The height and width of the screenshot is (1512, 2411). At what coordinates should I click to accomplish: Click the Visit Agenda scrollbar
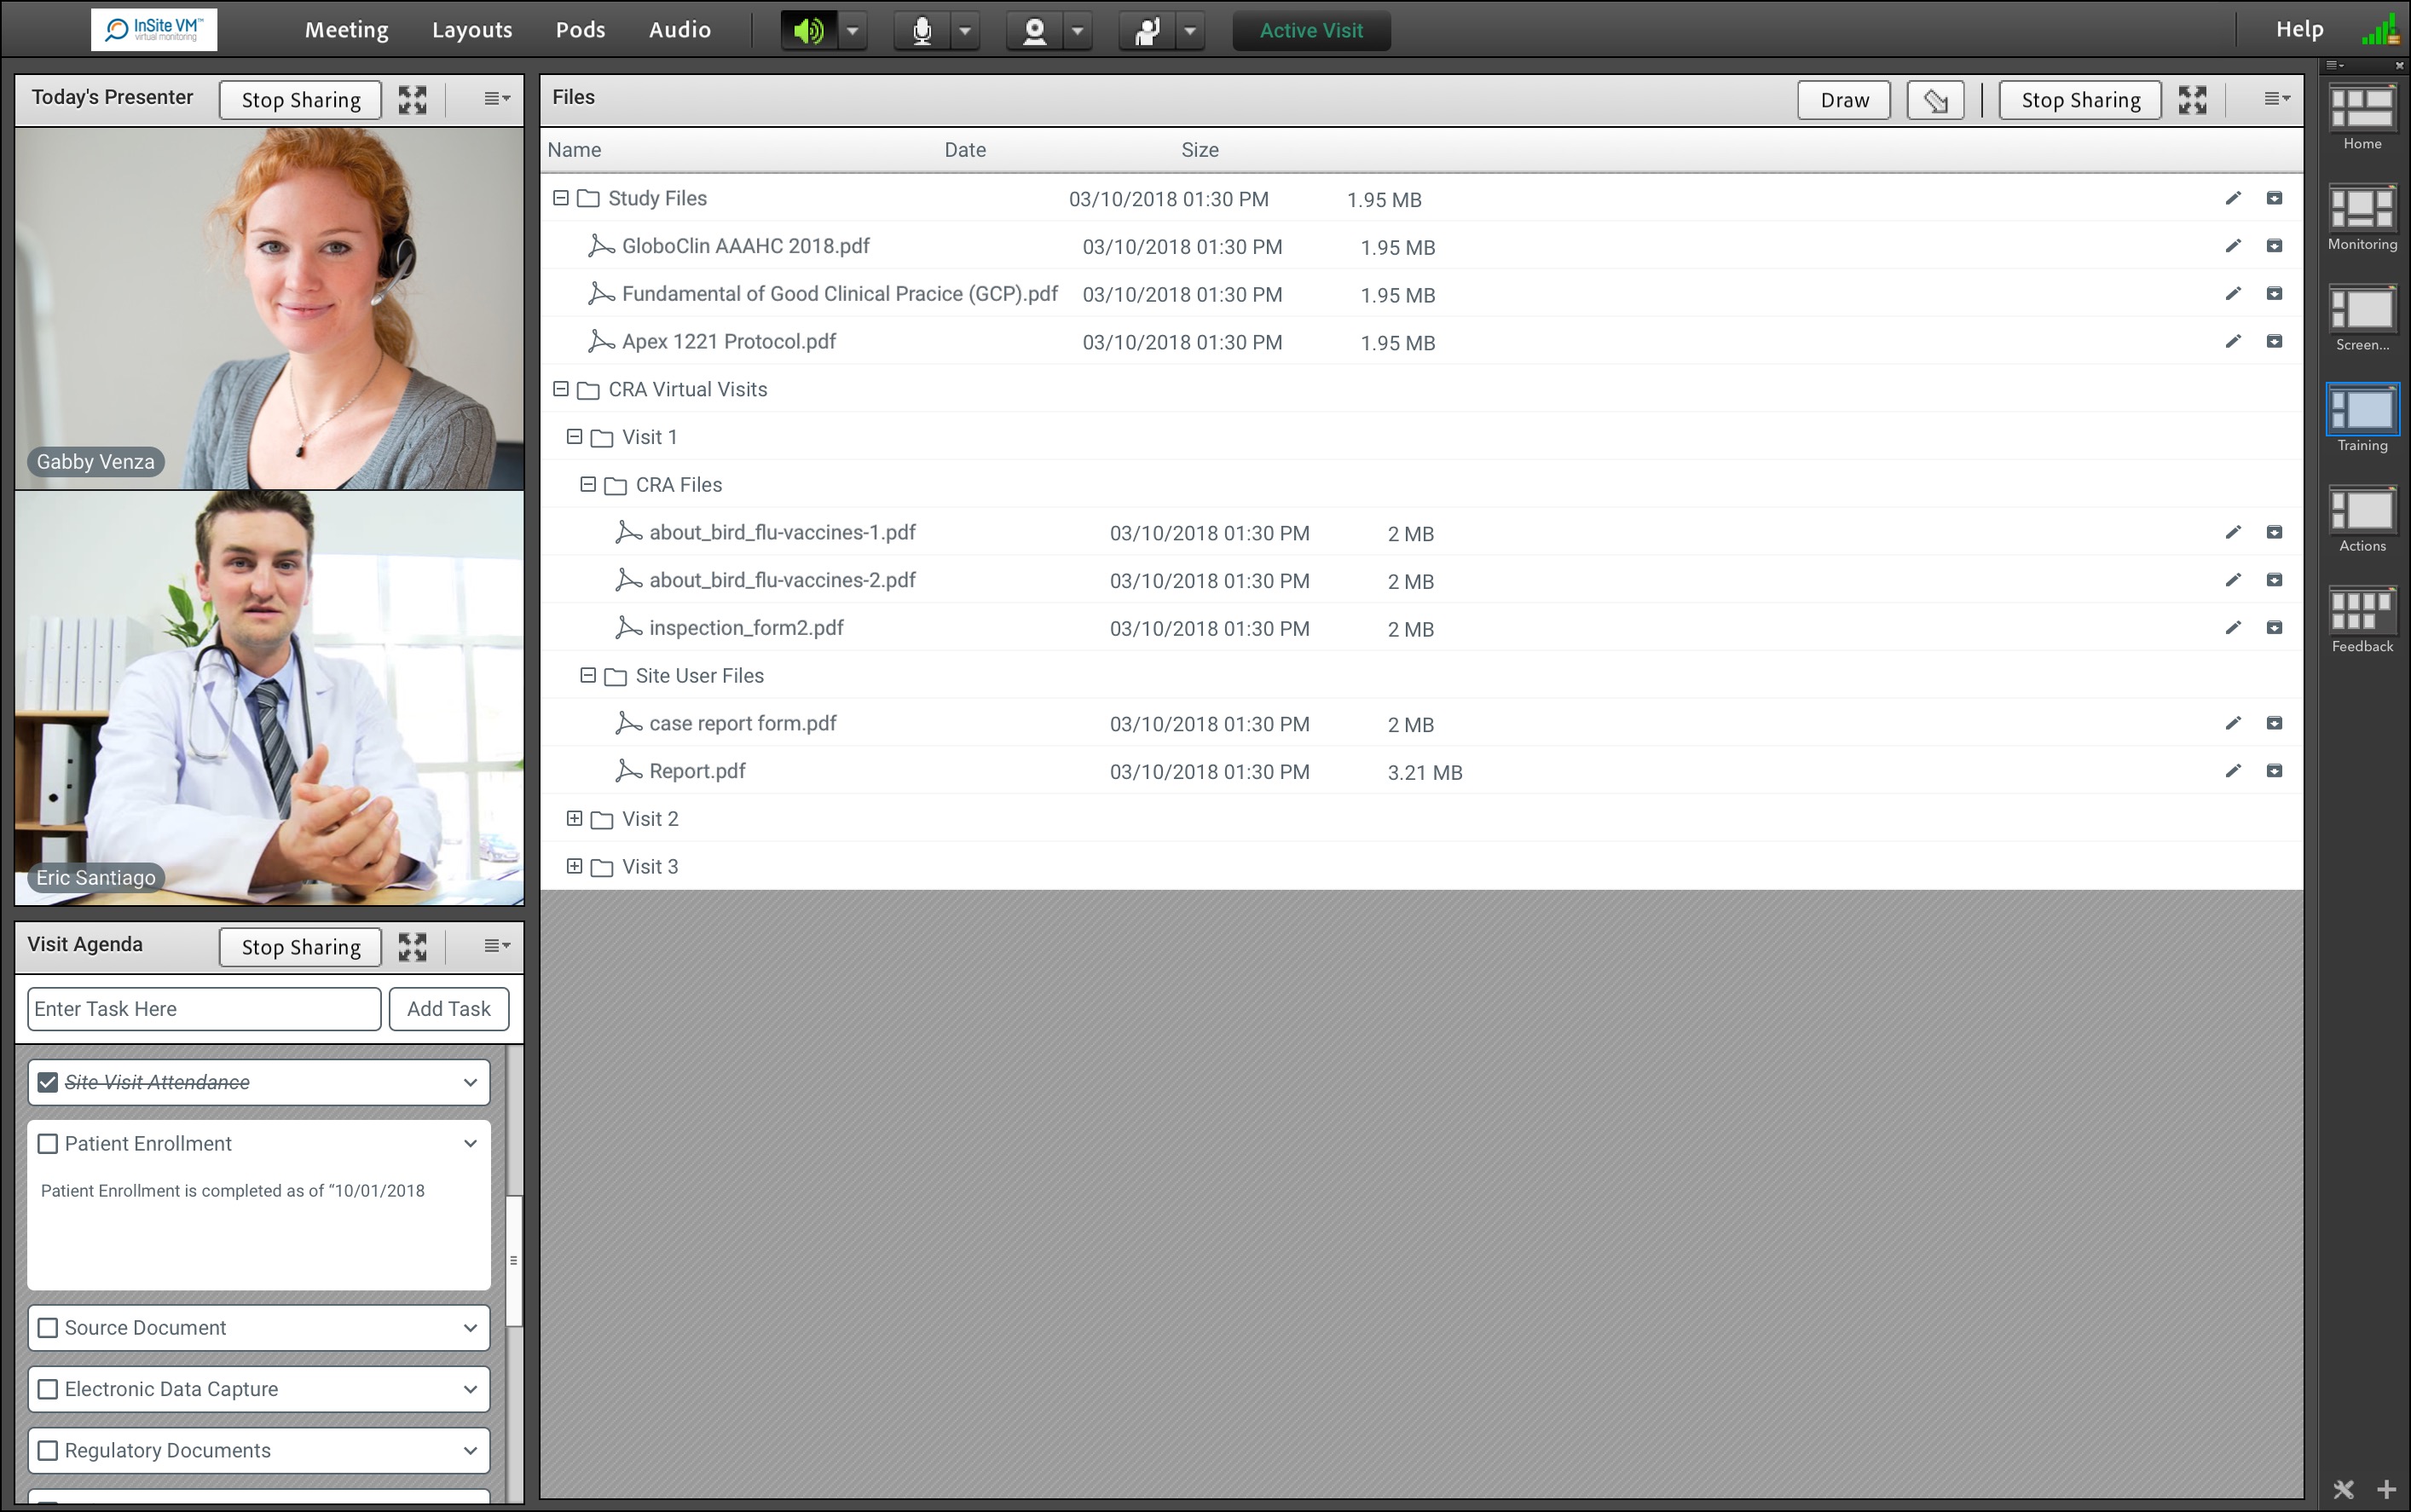[514, 1260]
